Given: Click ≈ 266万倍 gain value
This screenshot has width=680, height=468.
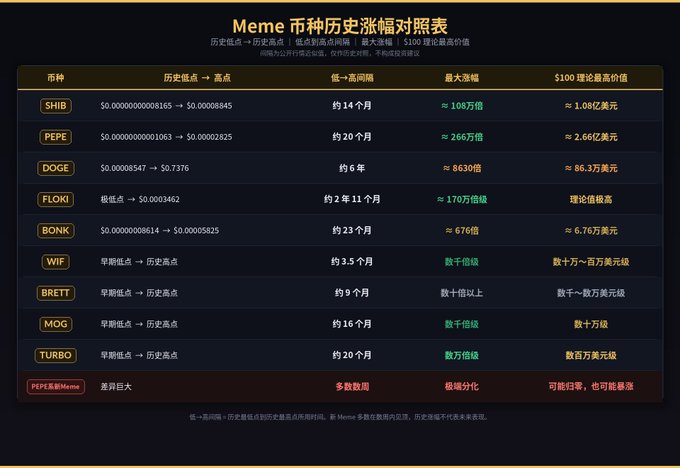Looking at the screenshot, I should click(462, 137).
